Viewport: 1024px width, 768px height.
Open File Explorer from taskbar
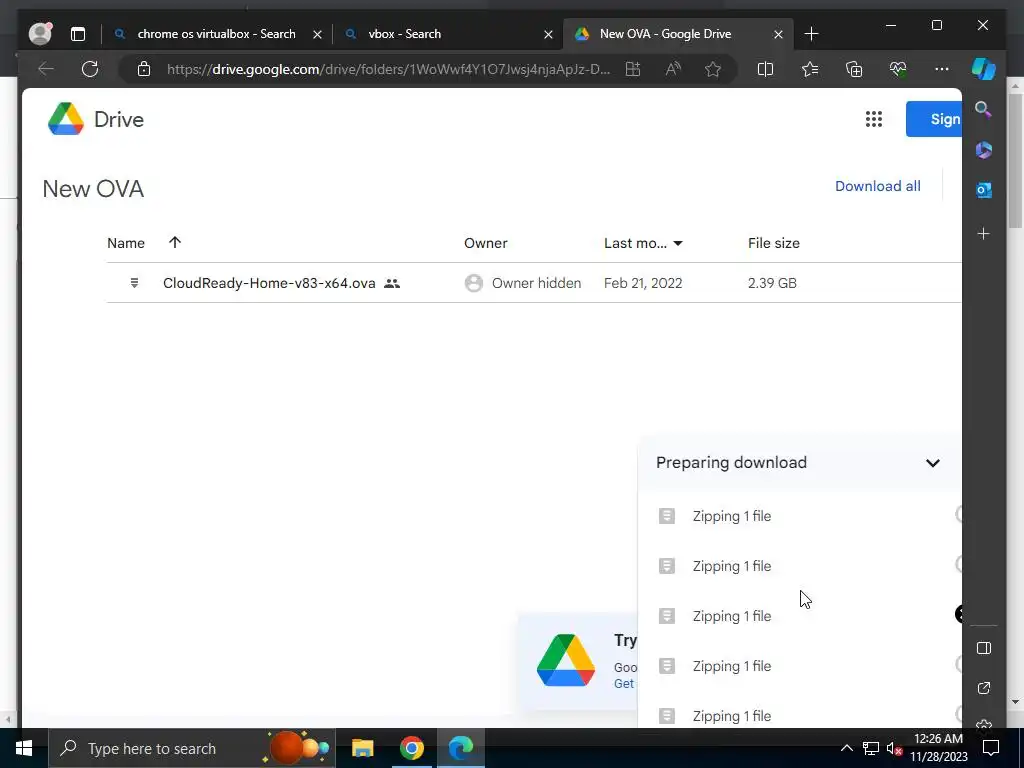coord(362,748)
